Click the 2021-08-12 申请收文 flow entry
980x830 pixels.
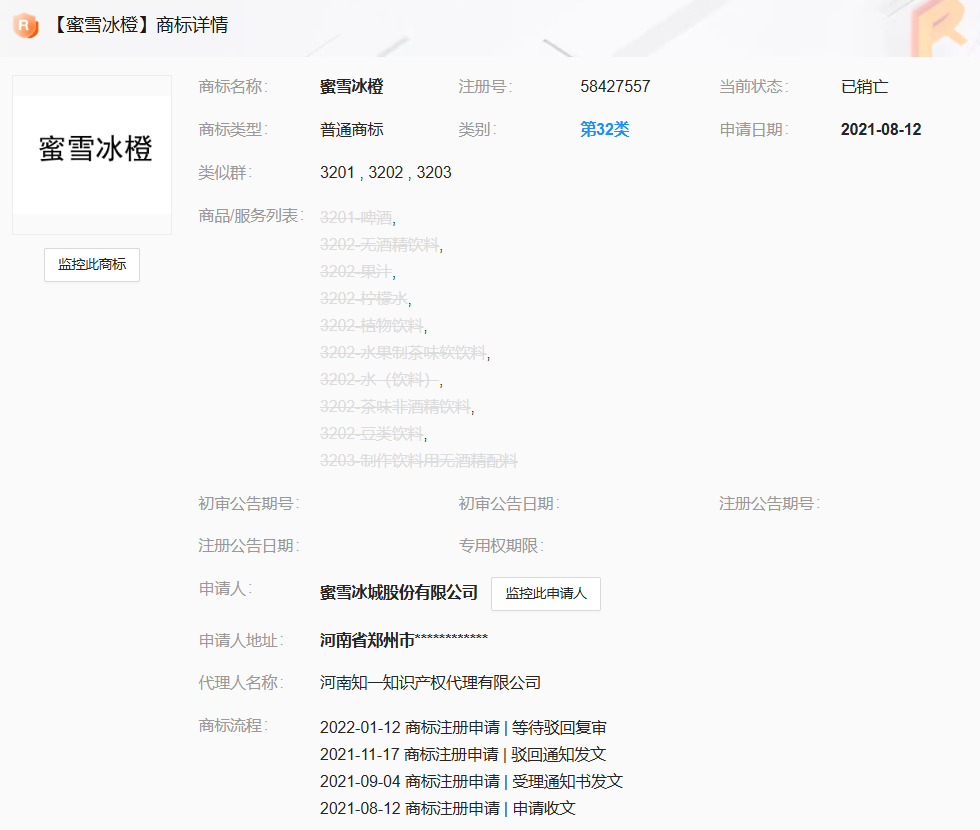447,808
